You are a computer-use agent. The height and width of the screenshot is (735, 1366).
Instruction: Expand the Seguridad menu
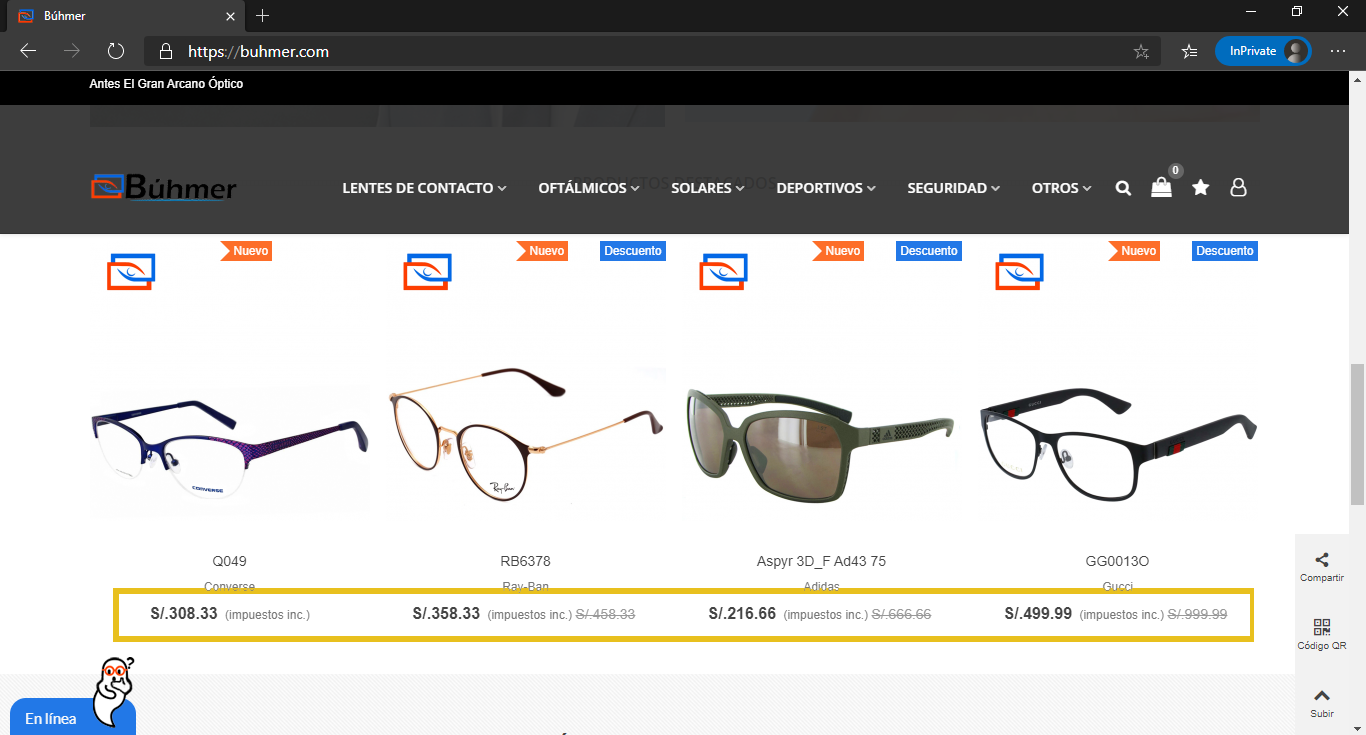point(953,188)
